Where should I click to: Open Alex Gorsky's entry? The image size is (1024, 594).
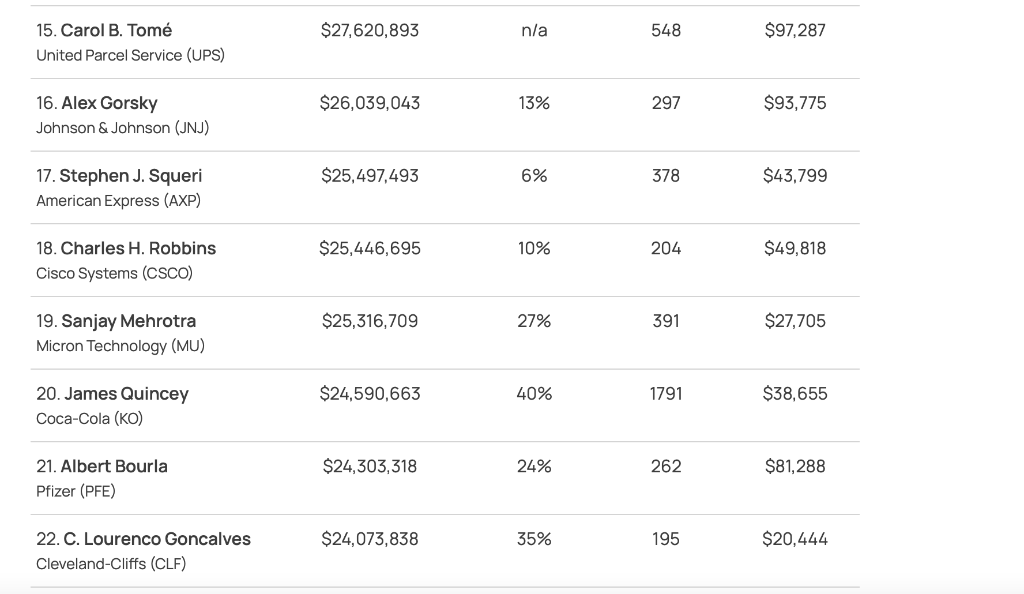click(109, 103)
